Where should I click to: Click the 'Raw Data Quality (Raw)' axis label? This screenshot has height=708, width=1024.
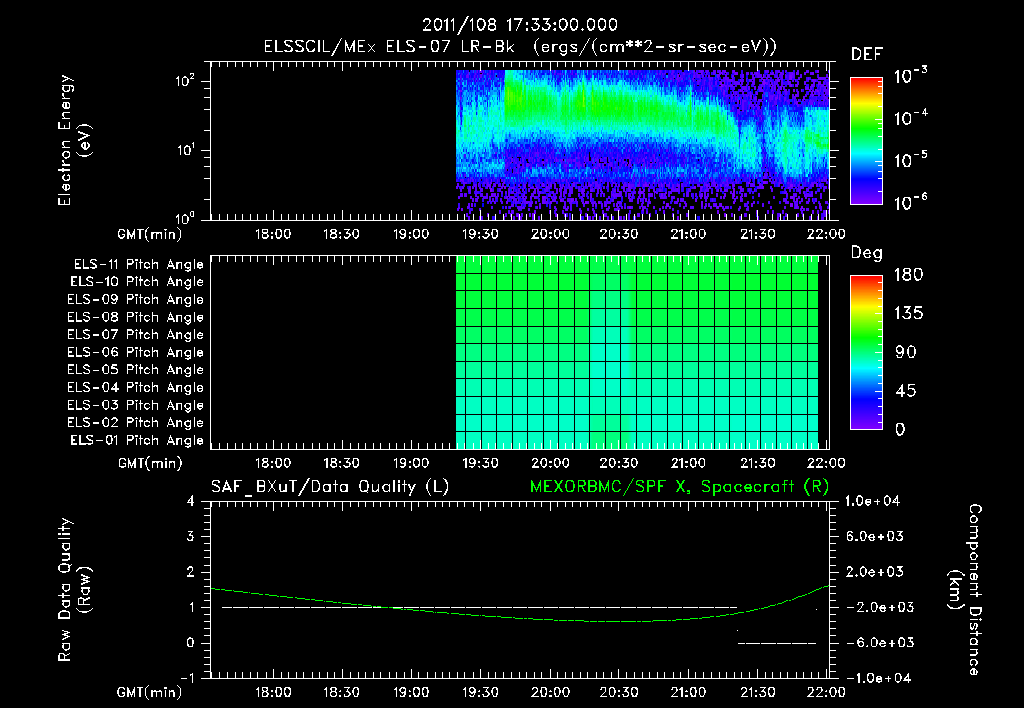[74, 590]
